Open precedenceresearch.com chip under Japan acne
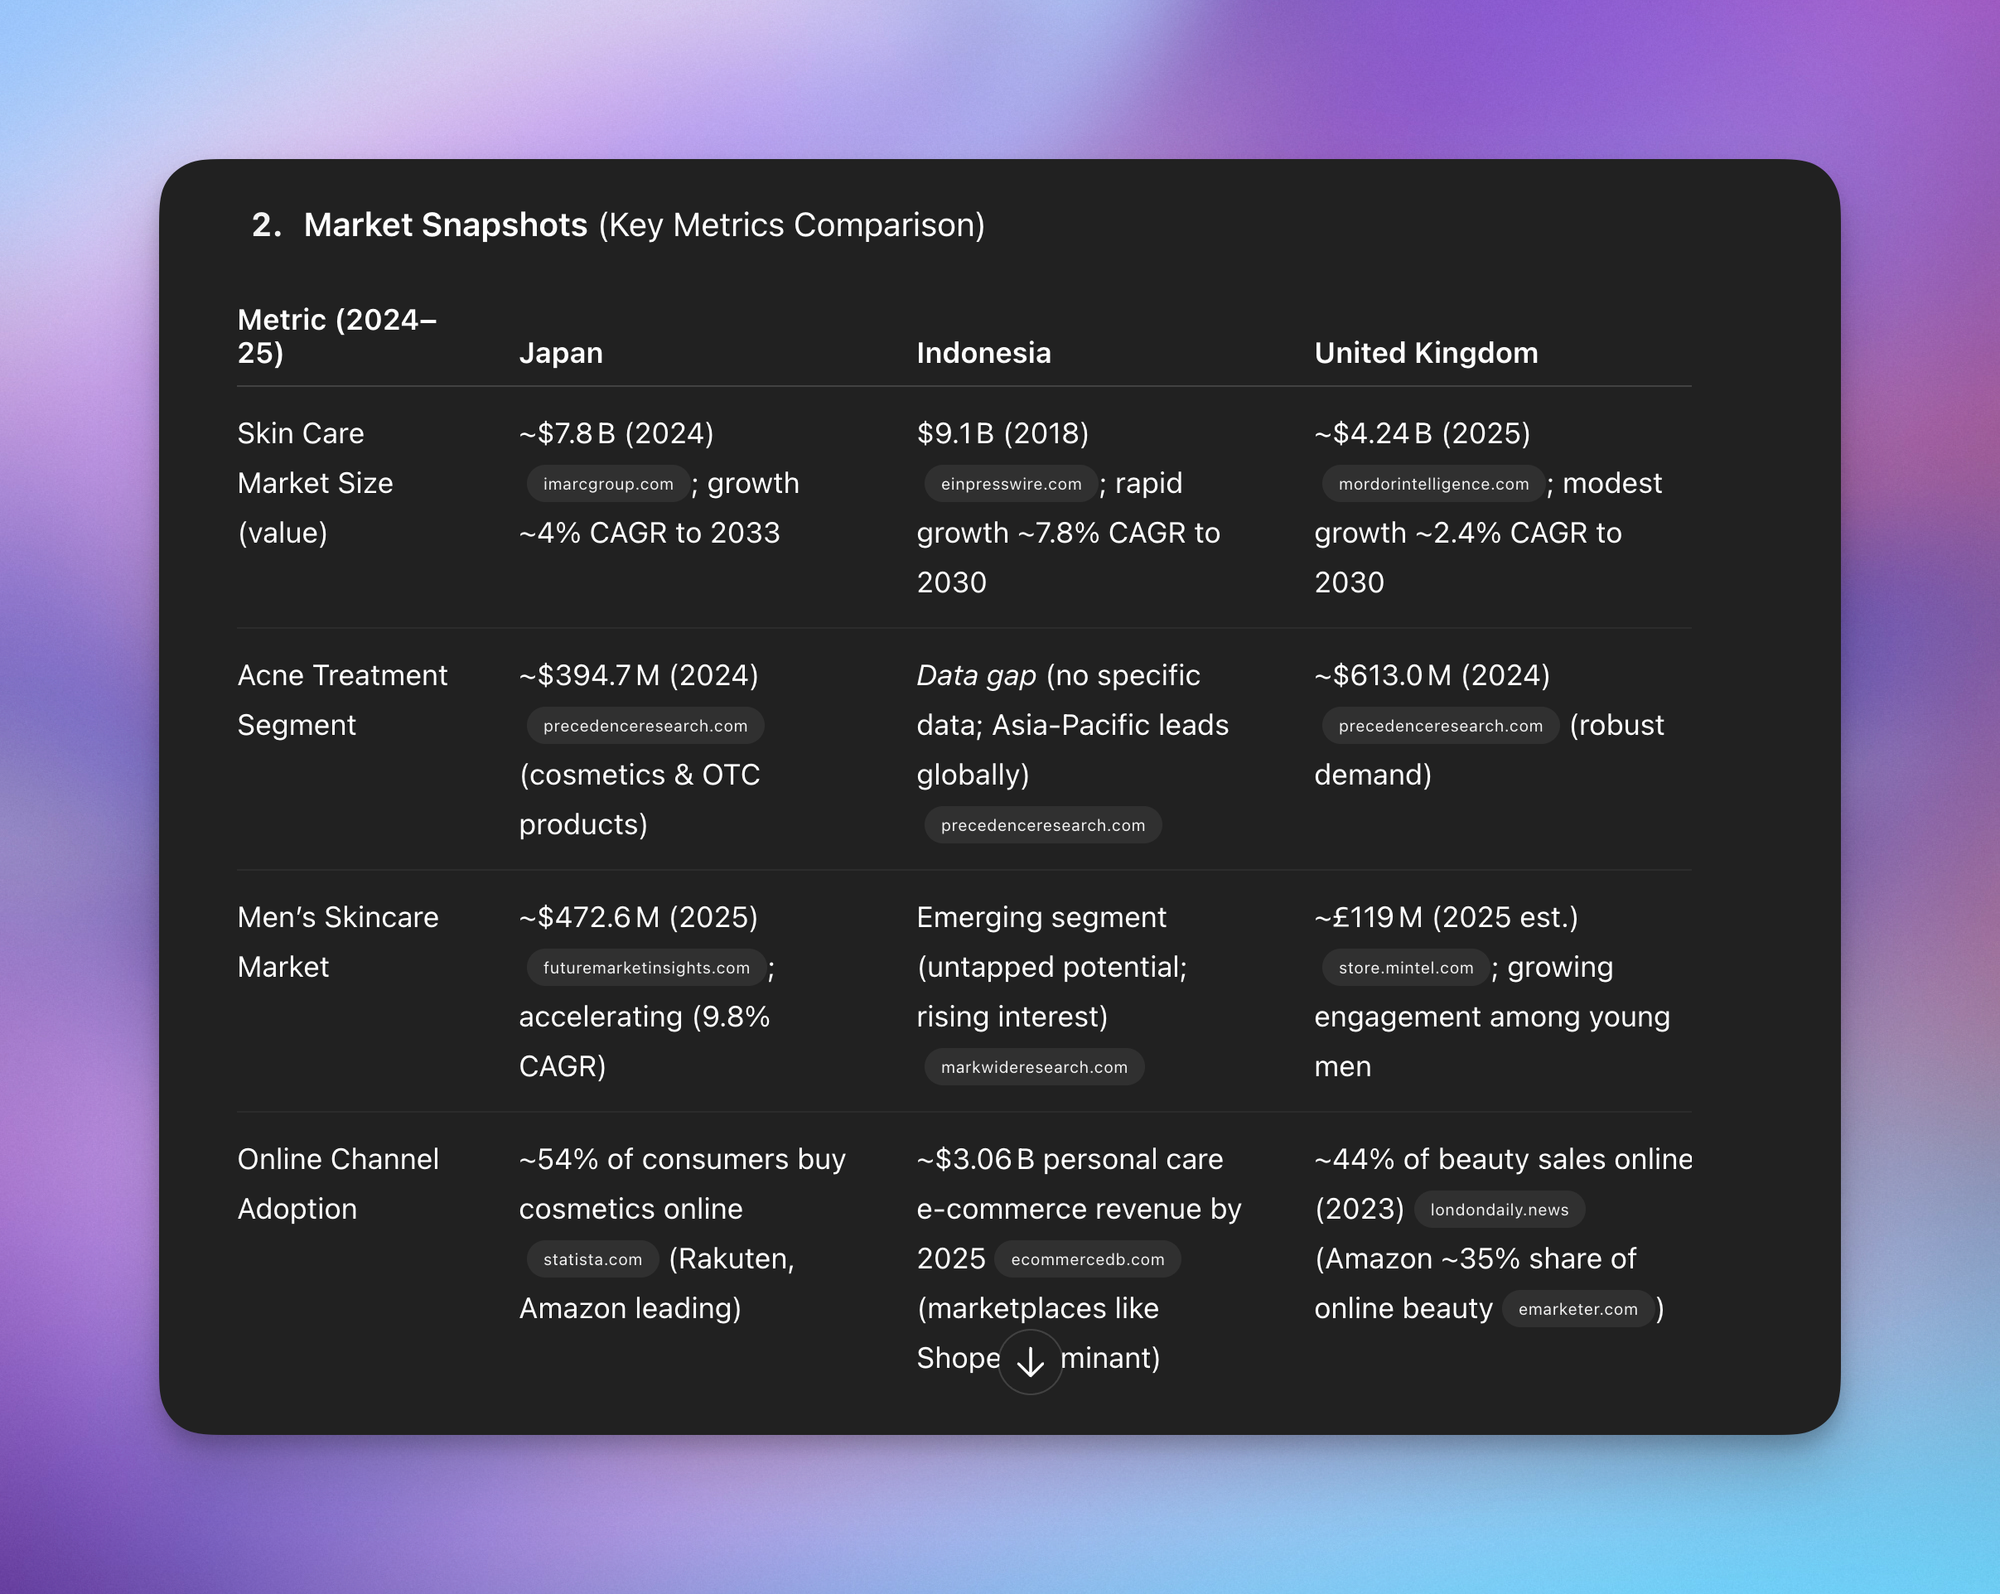Viewport: 2000px width, 1594px height. pyautogui.click(x=645, y=726)
